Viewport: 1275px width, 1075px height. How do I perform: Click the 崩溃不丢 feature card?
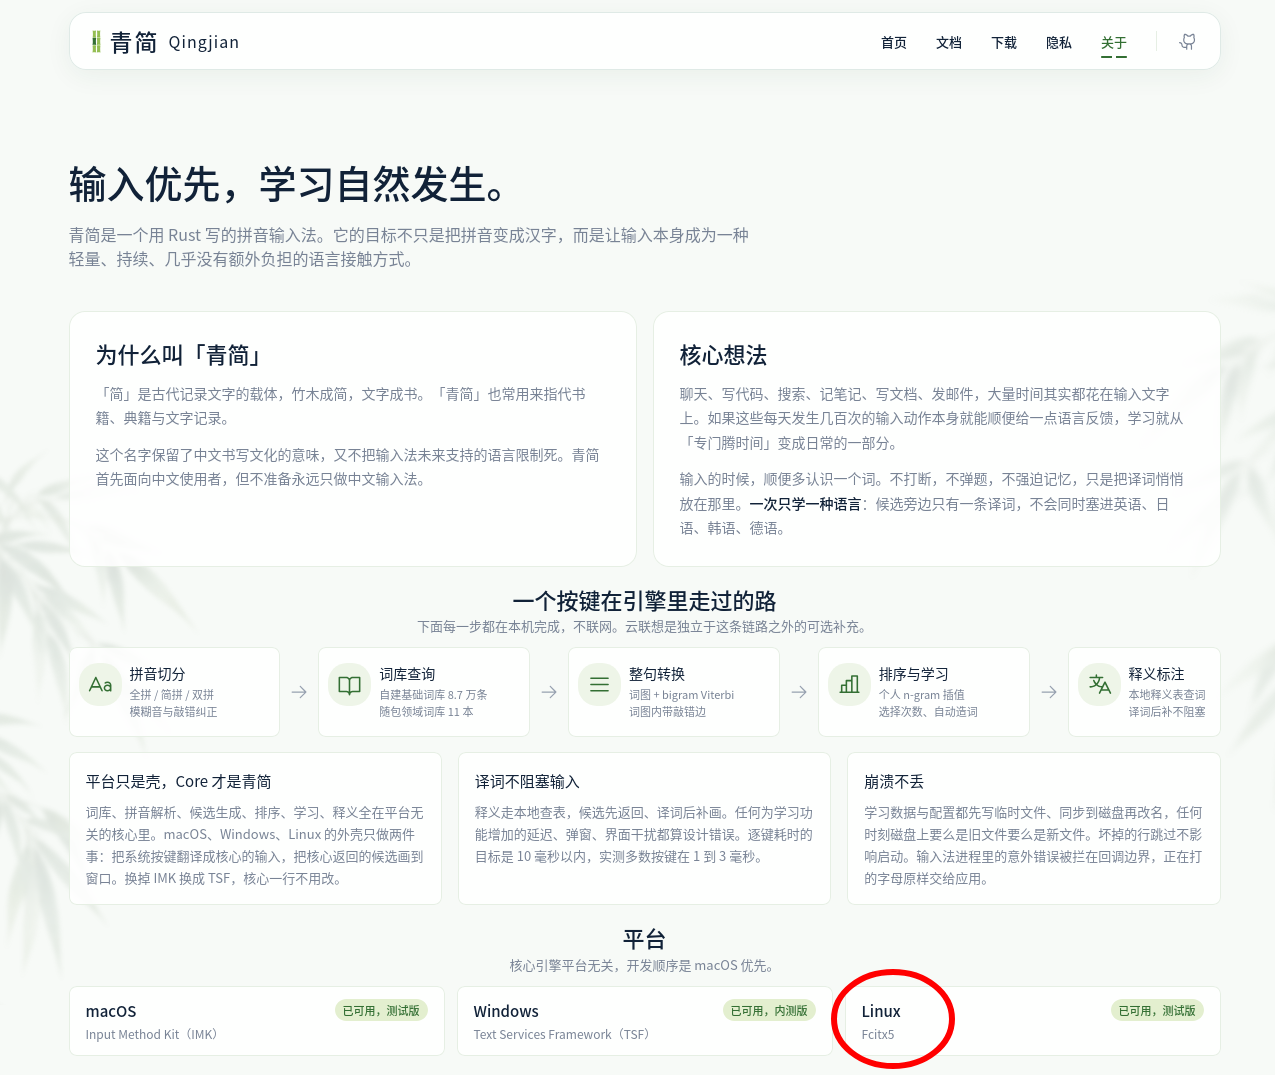(1033, 829)
